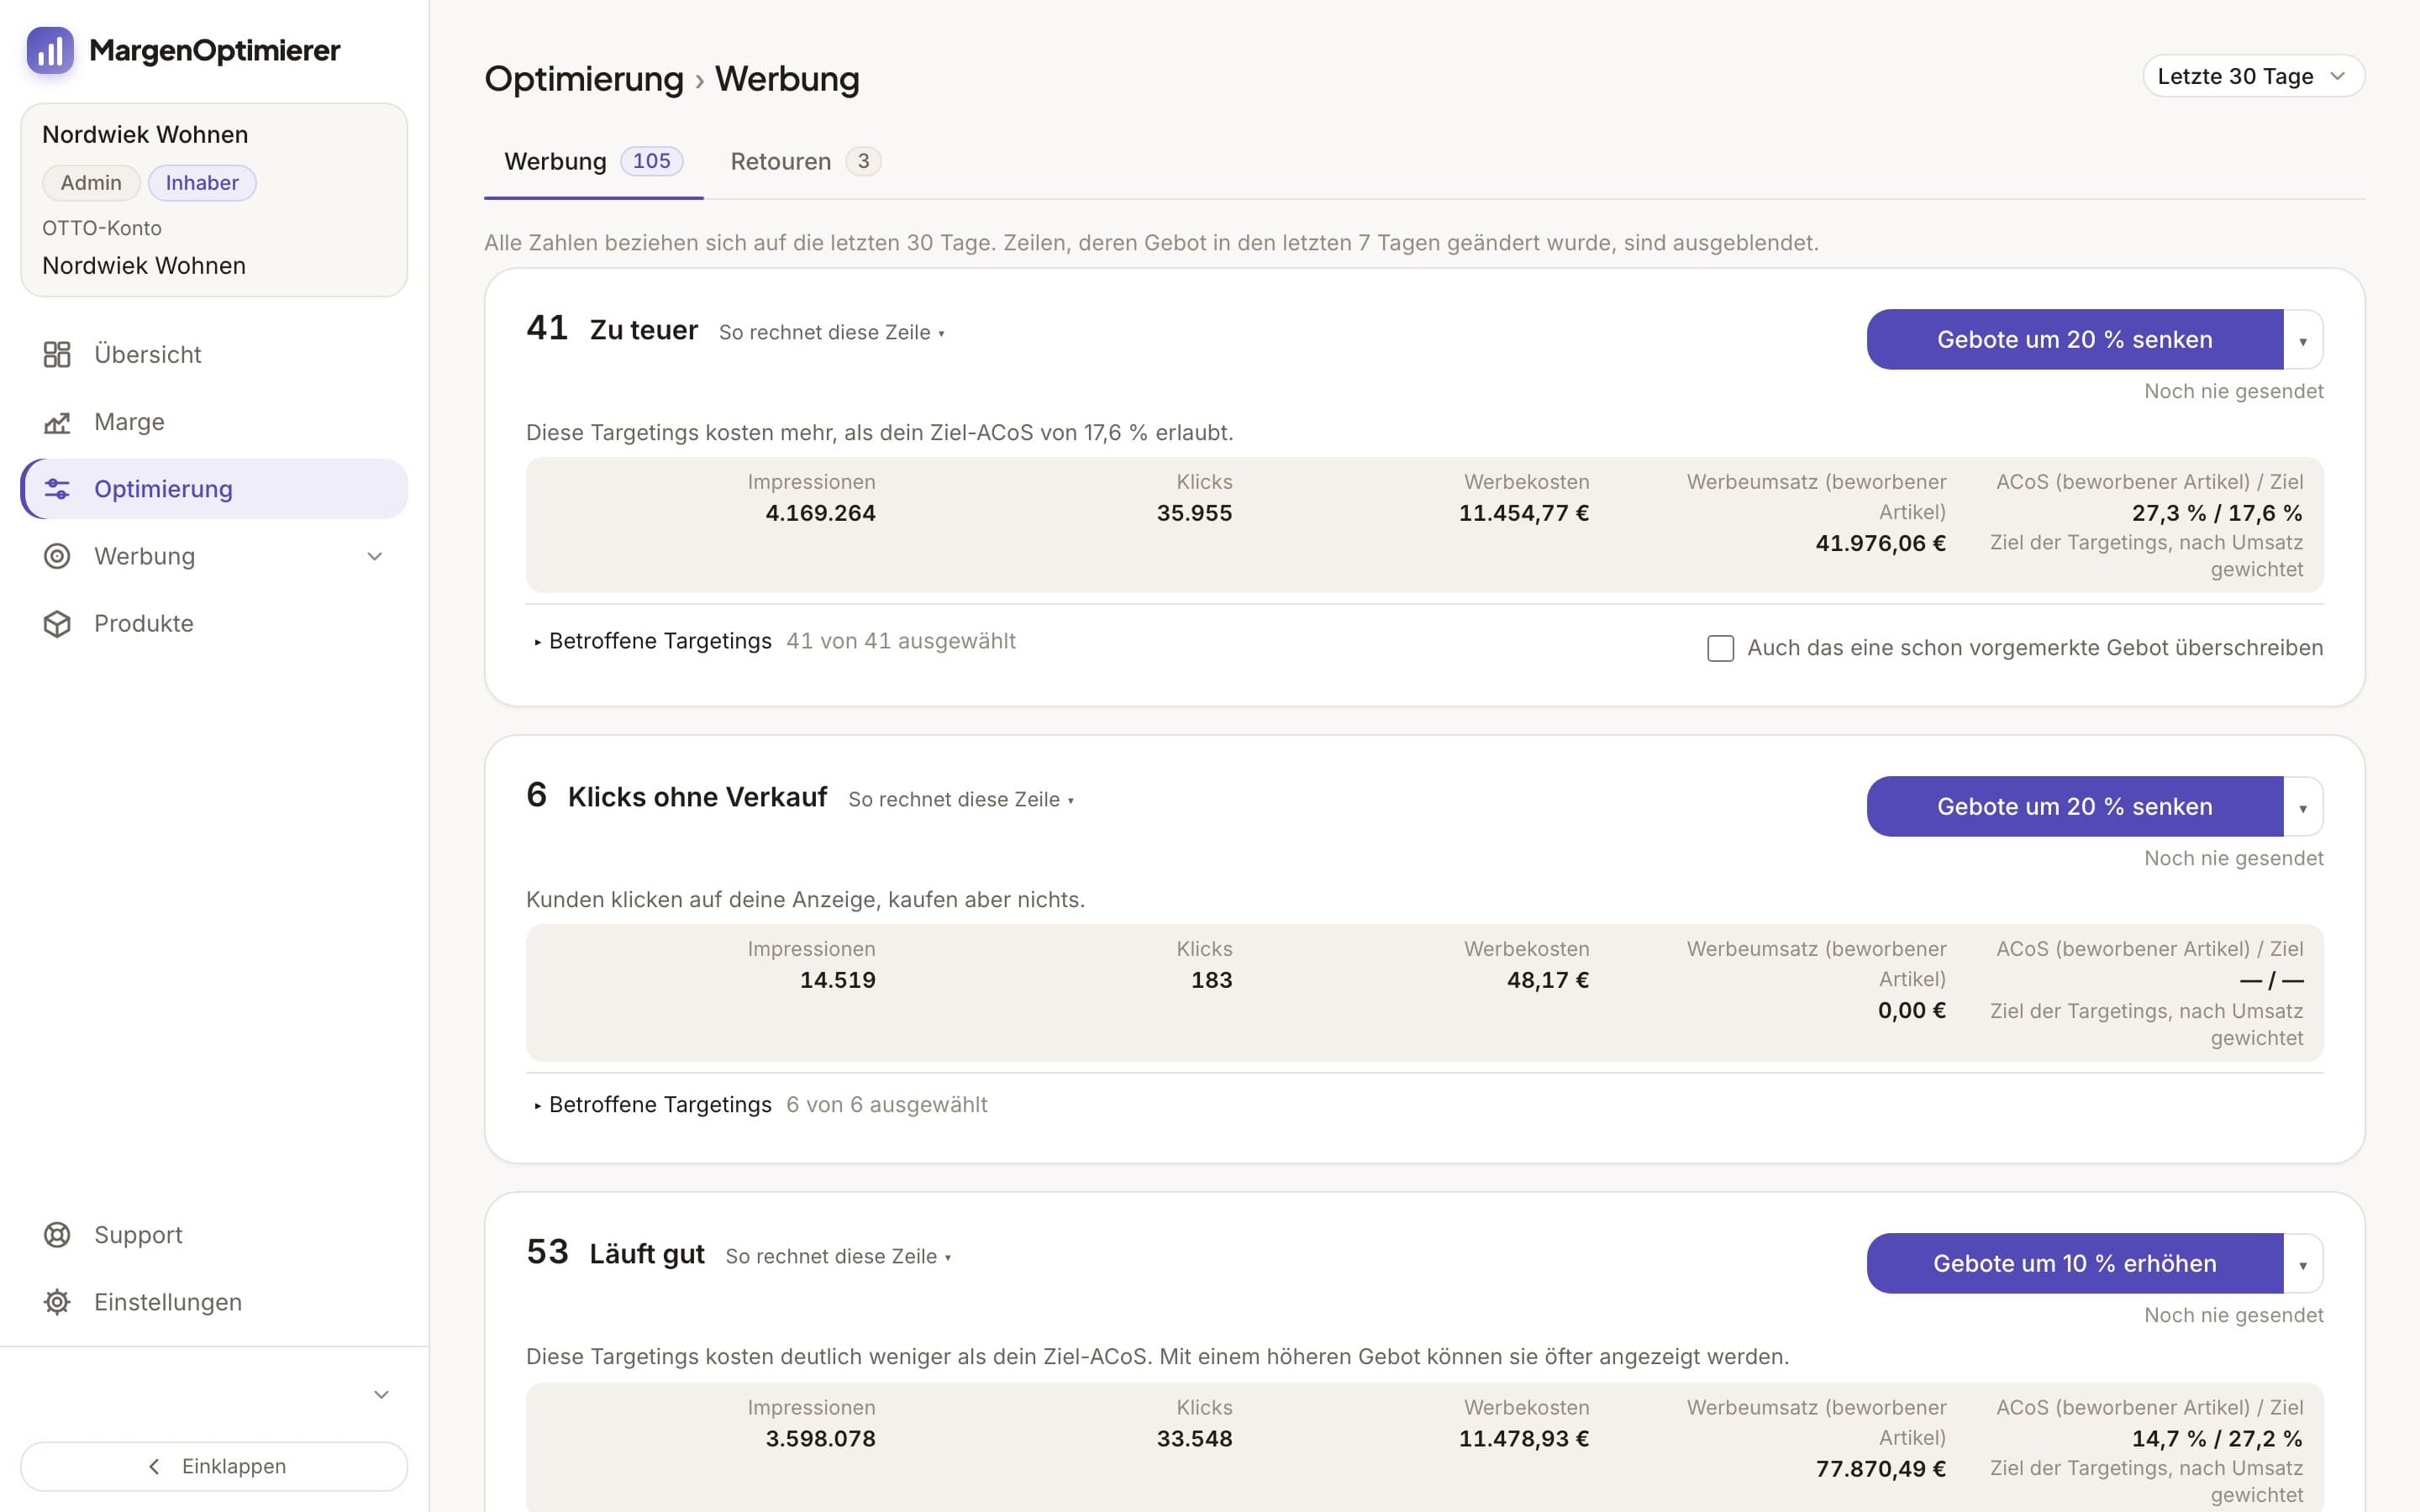The image size is (2420, 1512).
Task: Click the Werbeumsatz value 0,00 €
Action: click(x=1912, y=1011)
